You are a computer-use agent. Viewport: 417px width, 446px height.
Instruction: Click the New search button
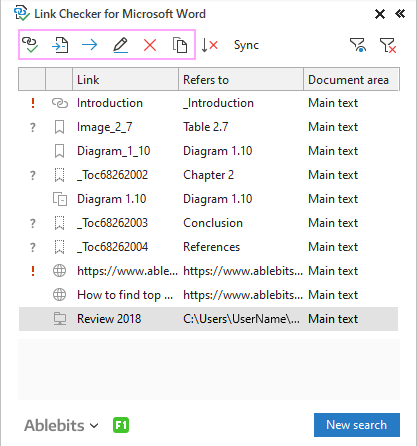(357, 425)
